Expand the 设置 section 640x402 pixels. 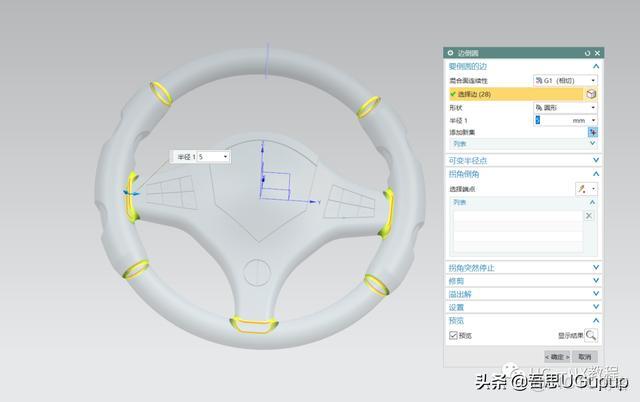point(596,306)
